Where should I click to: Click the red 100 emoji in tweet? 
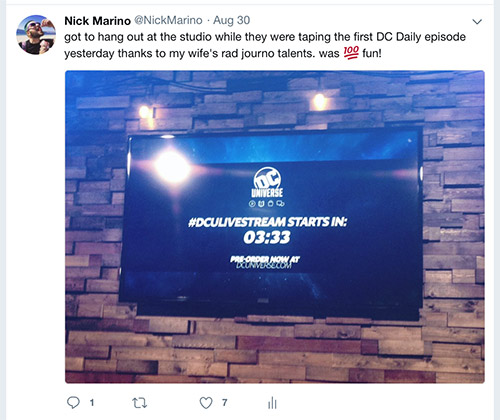click(351, 53)
